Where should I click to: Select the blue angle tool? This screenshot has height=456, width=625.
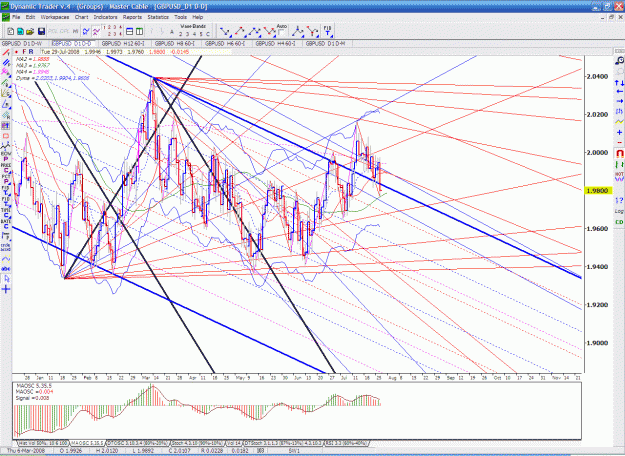pyautogui.click(x=6, y=104)
